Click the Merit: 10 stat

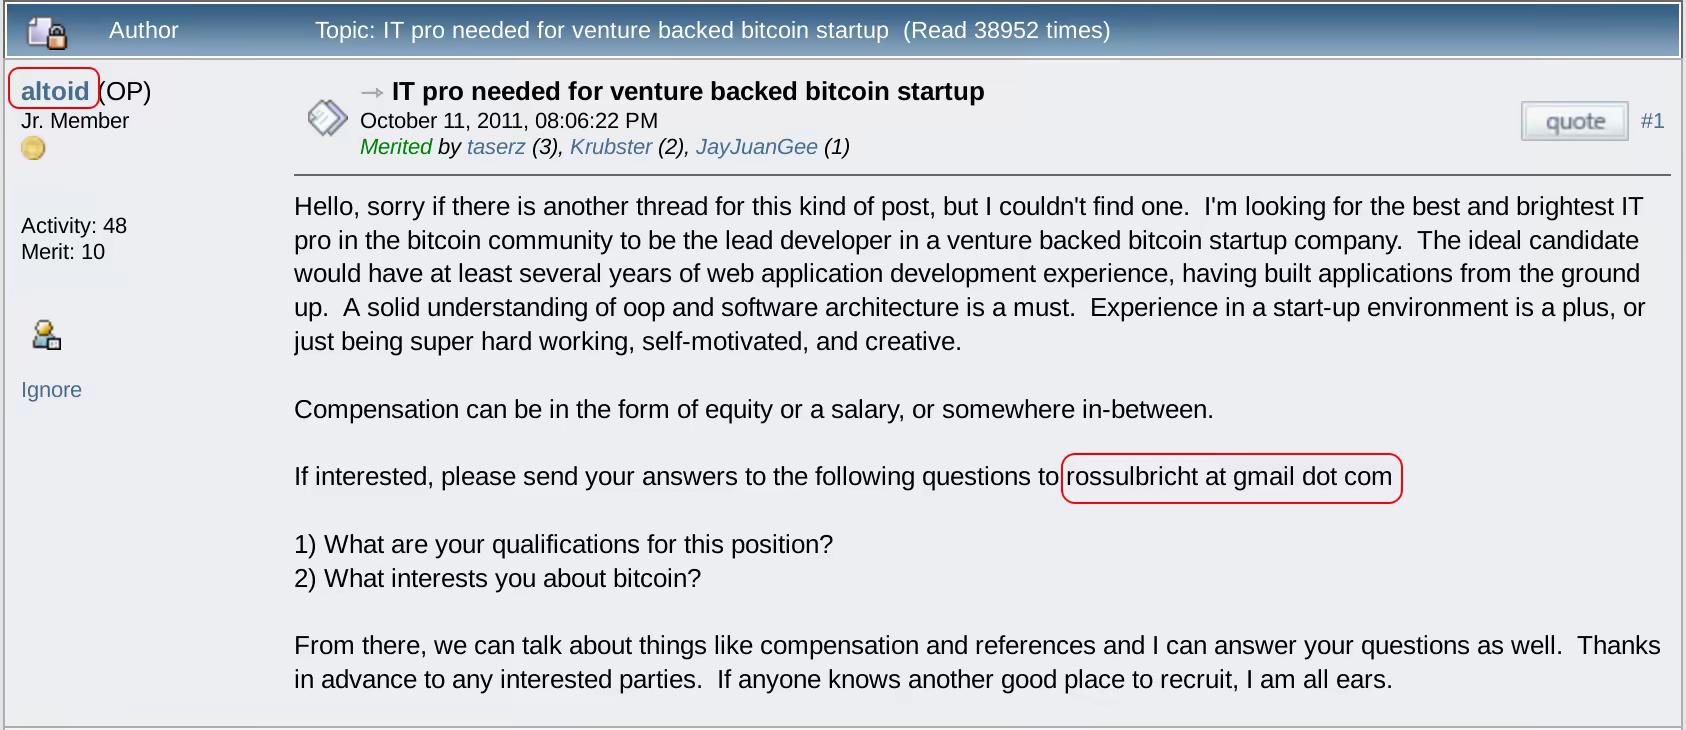coord(63,252)
